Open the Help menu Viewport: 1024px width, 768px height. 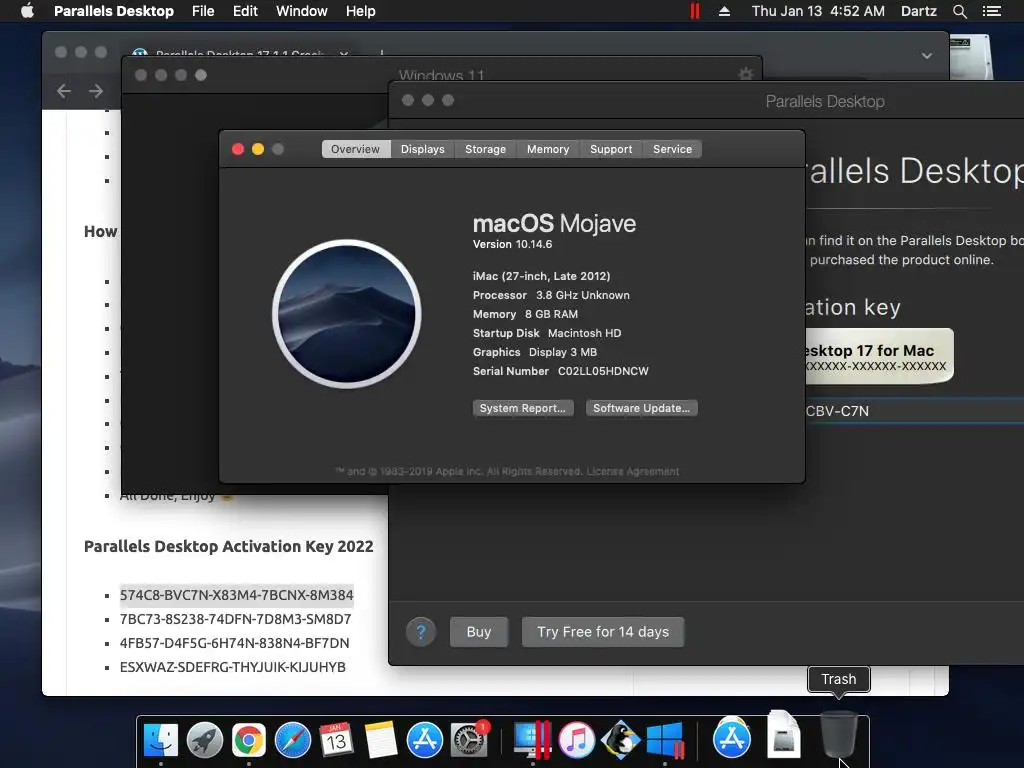coord(360,11)
